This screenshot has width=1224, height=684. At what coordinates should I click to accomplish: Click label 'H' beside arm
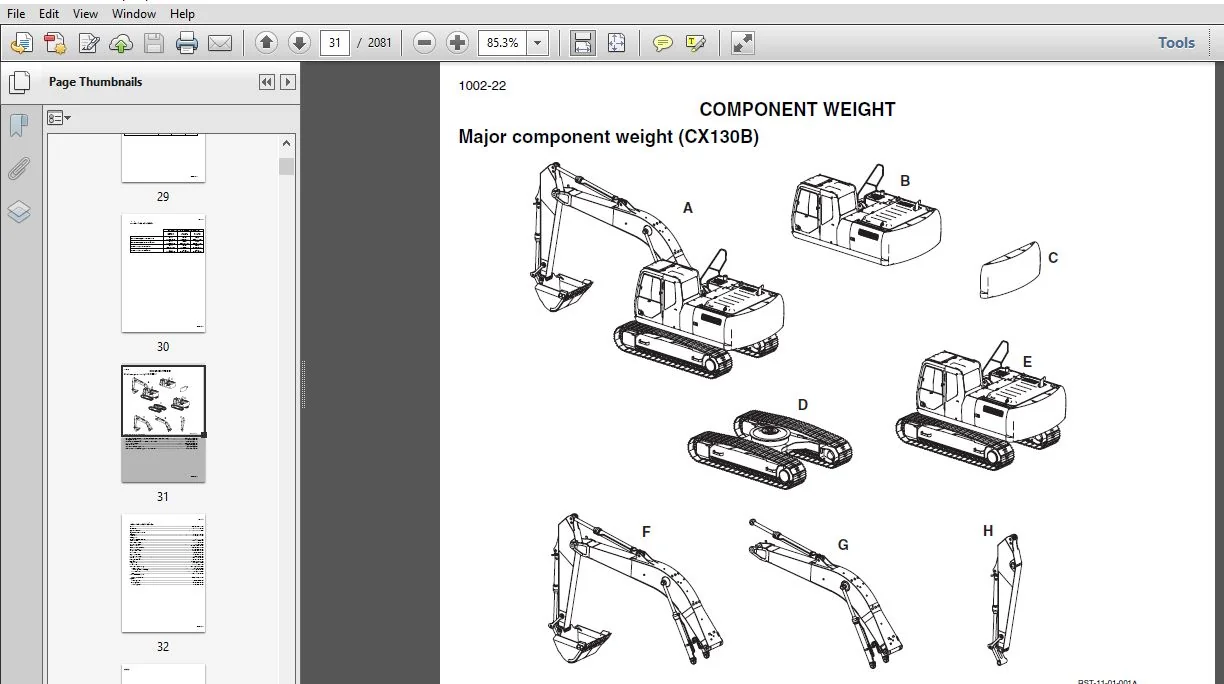(988, 531)
